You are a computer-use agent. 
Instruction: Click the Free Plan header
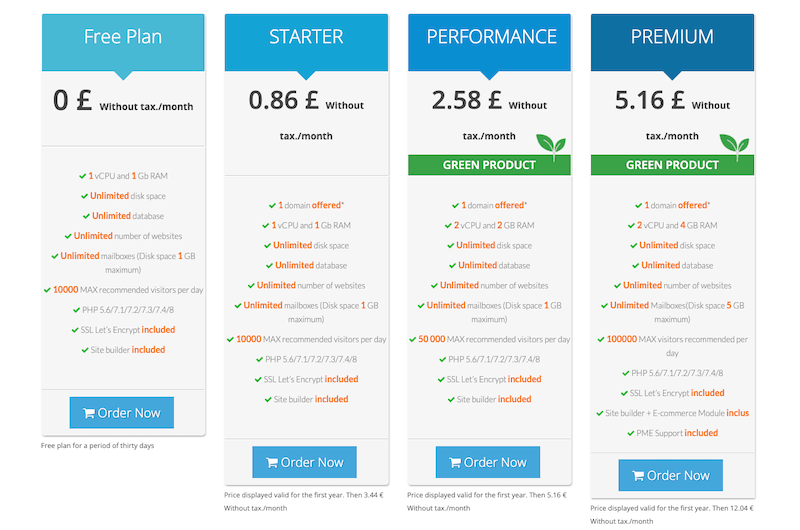click(x=123, y=42)
